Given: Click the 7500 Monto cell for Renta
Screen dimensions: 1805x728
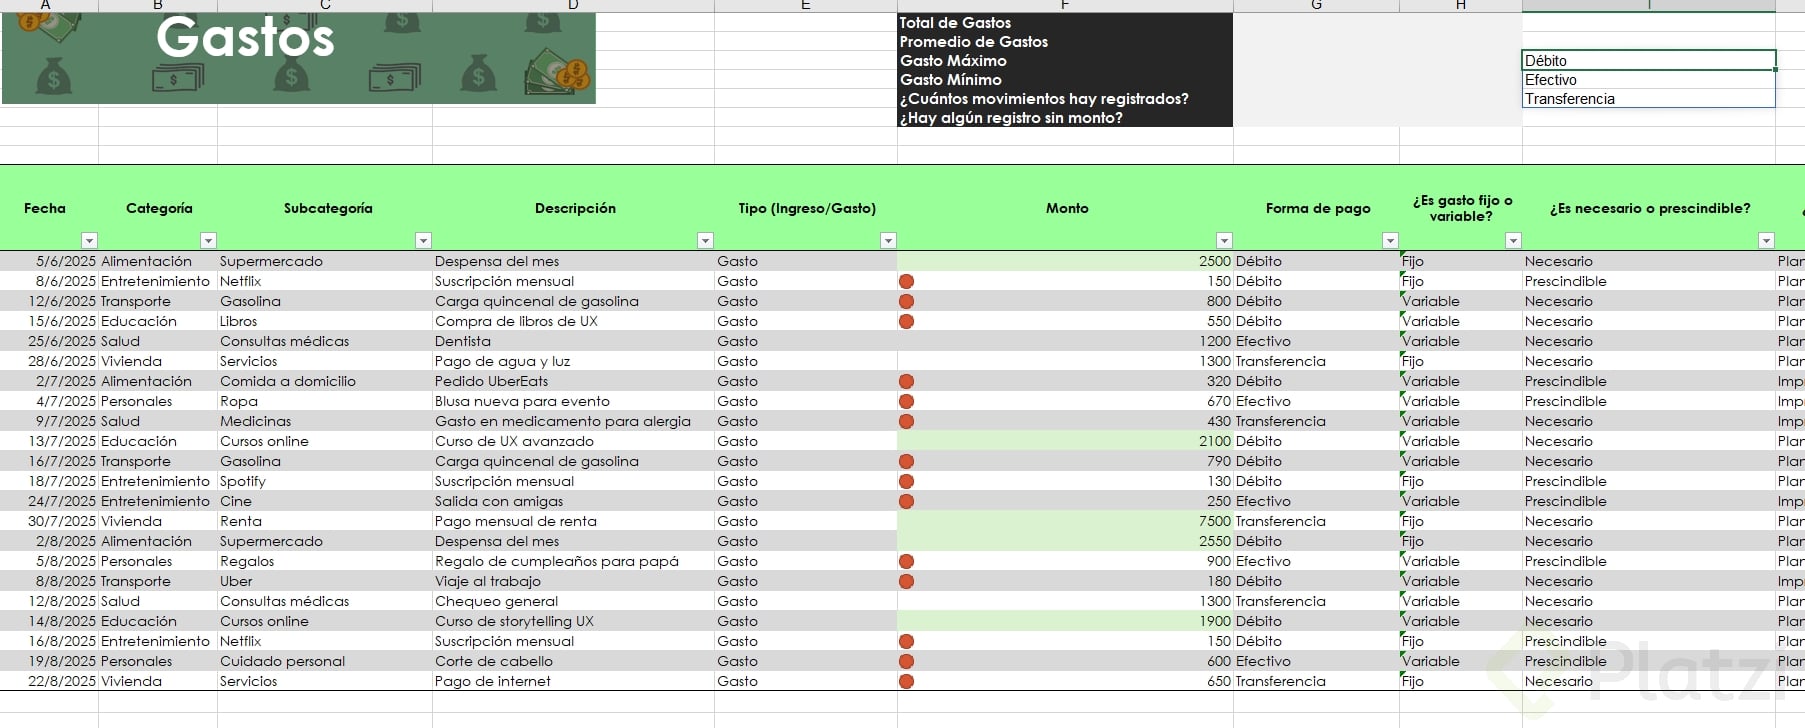Looking at the screenshot, I should click(1065, 521).
